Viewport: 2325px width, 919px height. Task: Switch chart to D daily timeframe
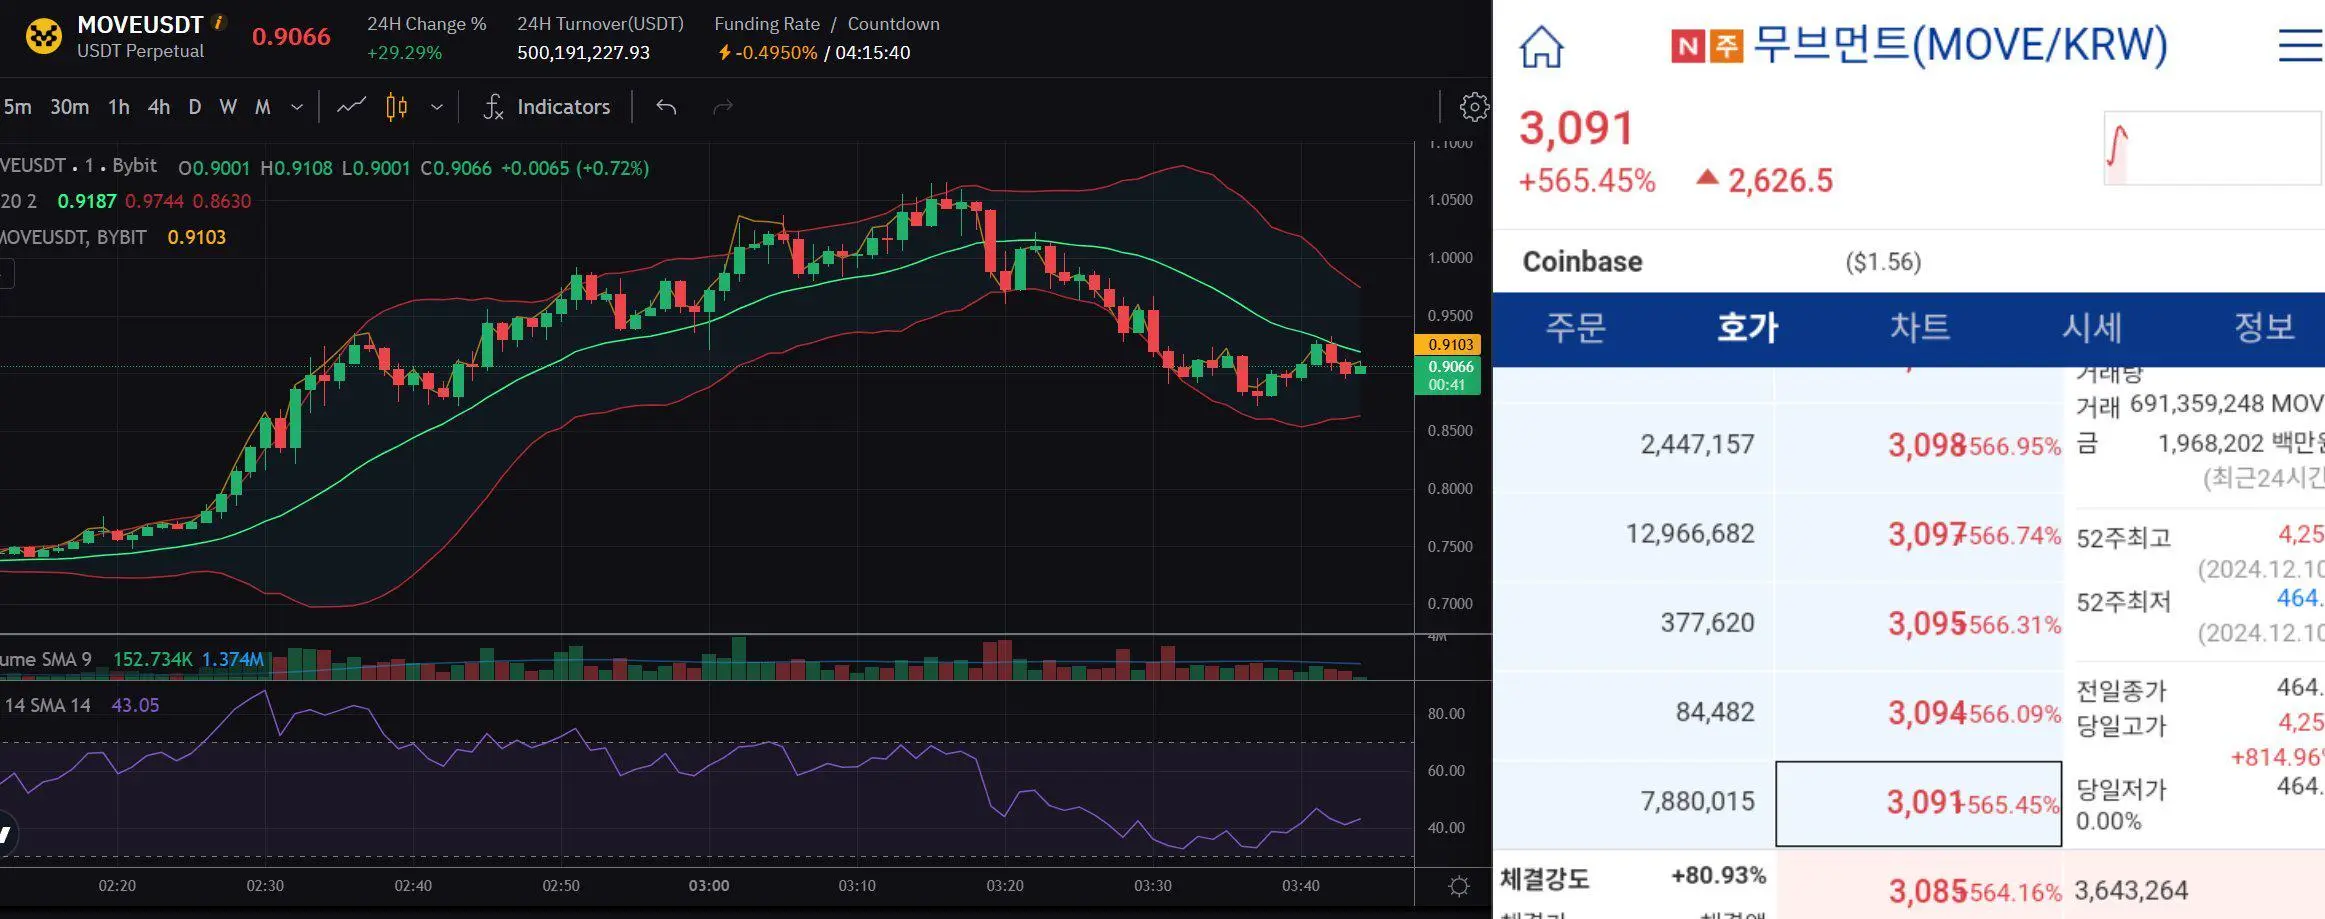pyautogui.click(x=195, y=107)
